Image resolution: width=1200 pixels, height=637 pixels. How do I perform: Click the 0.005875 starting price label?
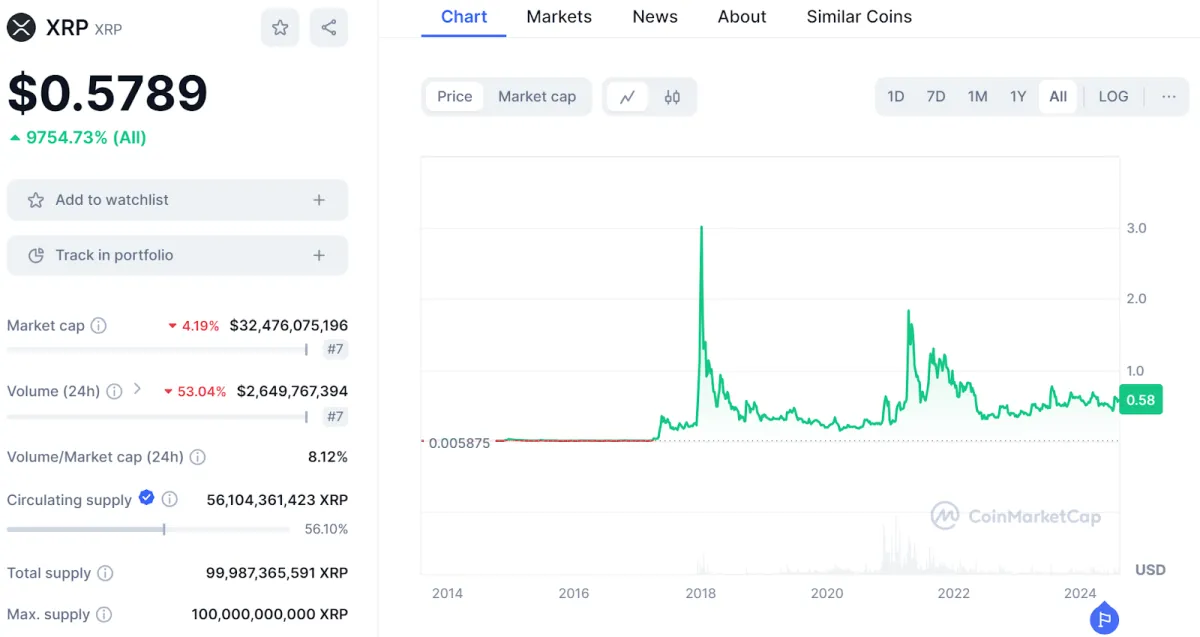[x=459, y=443]
